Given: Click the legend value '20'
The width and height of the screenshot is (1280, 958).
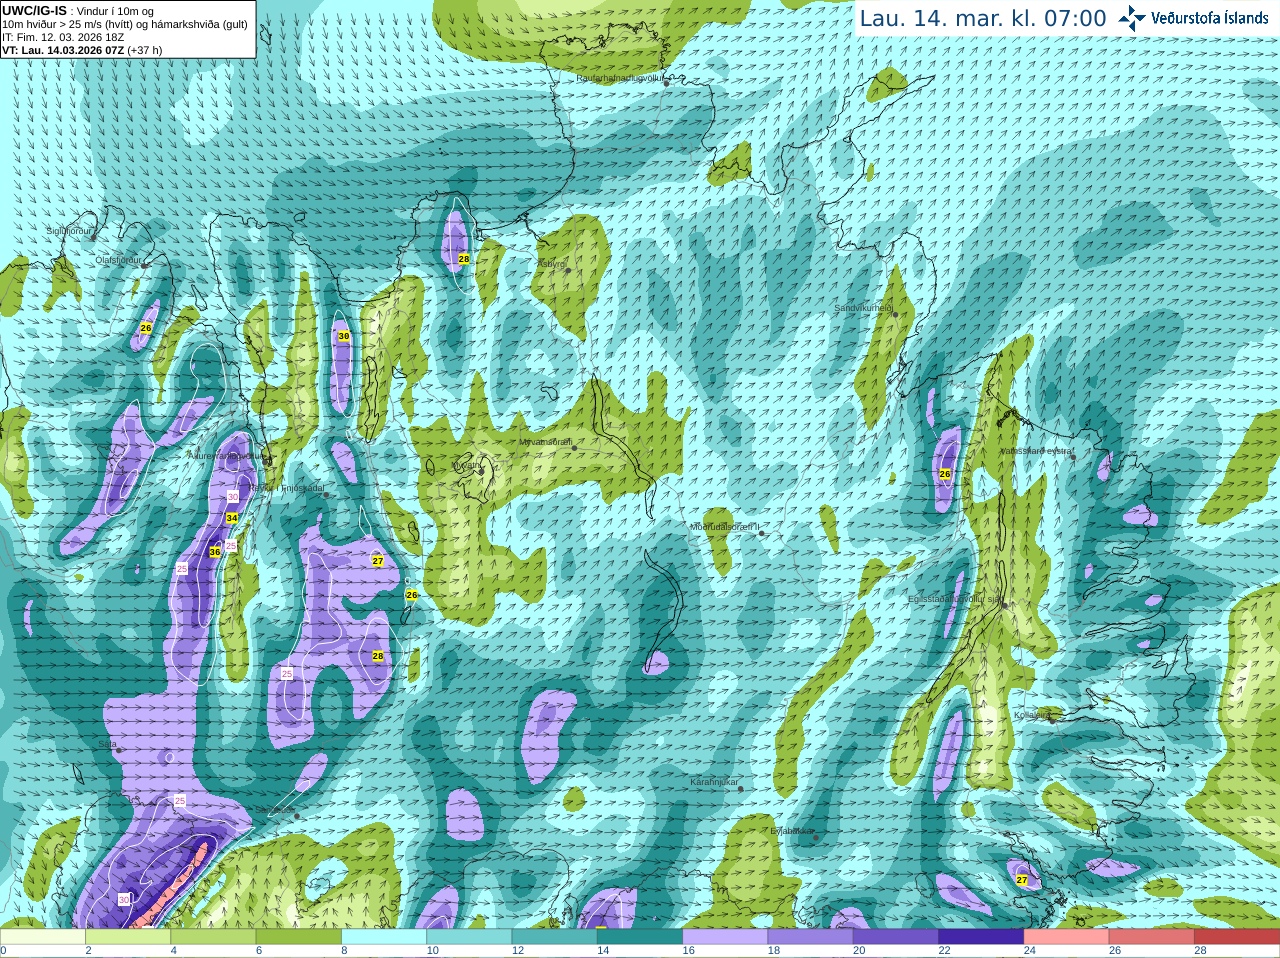Looking at the screenshot, I should coord(859,951).
